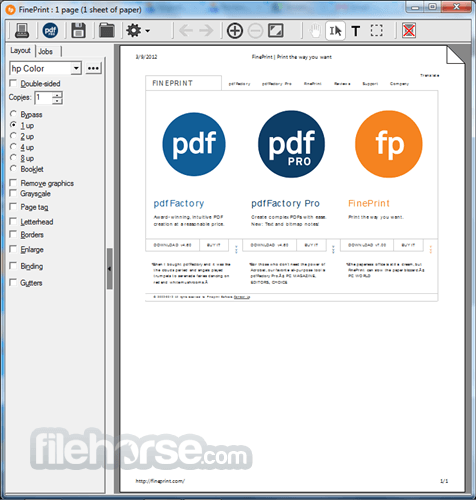Toggle the Grayscale checkbox
The width and height of the screenshot is (476, 500).
(13, 193)
